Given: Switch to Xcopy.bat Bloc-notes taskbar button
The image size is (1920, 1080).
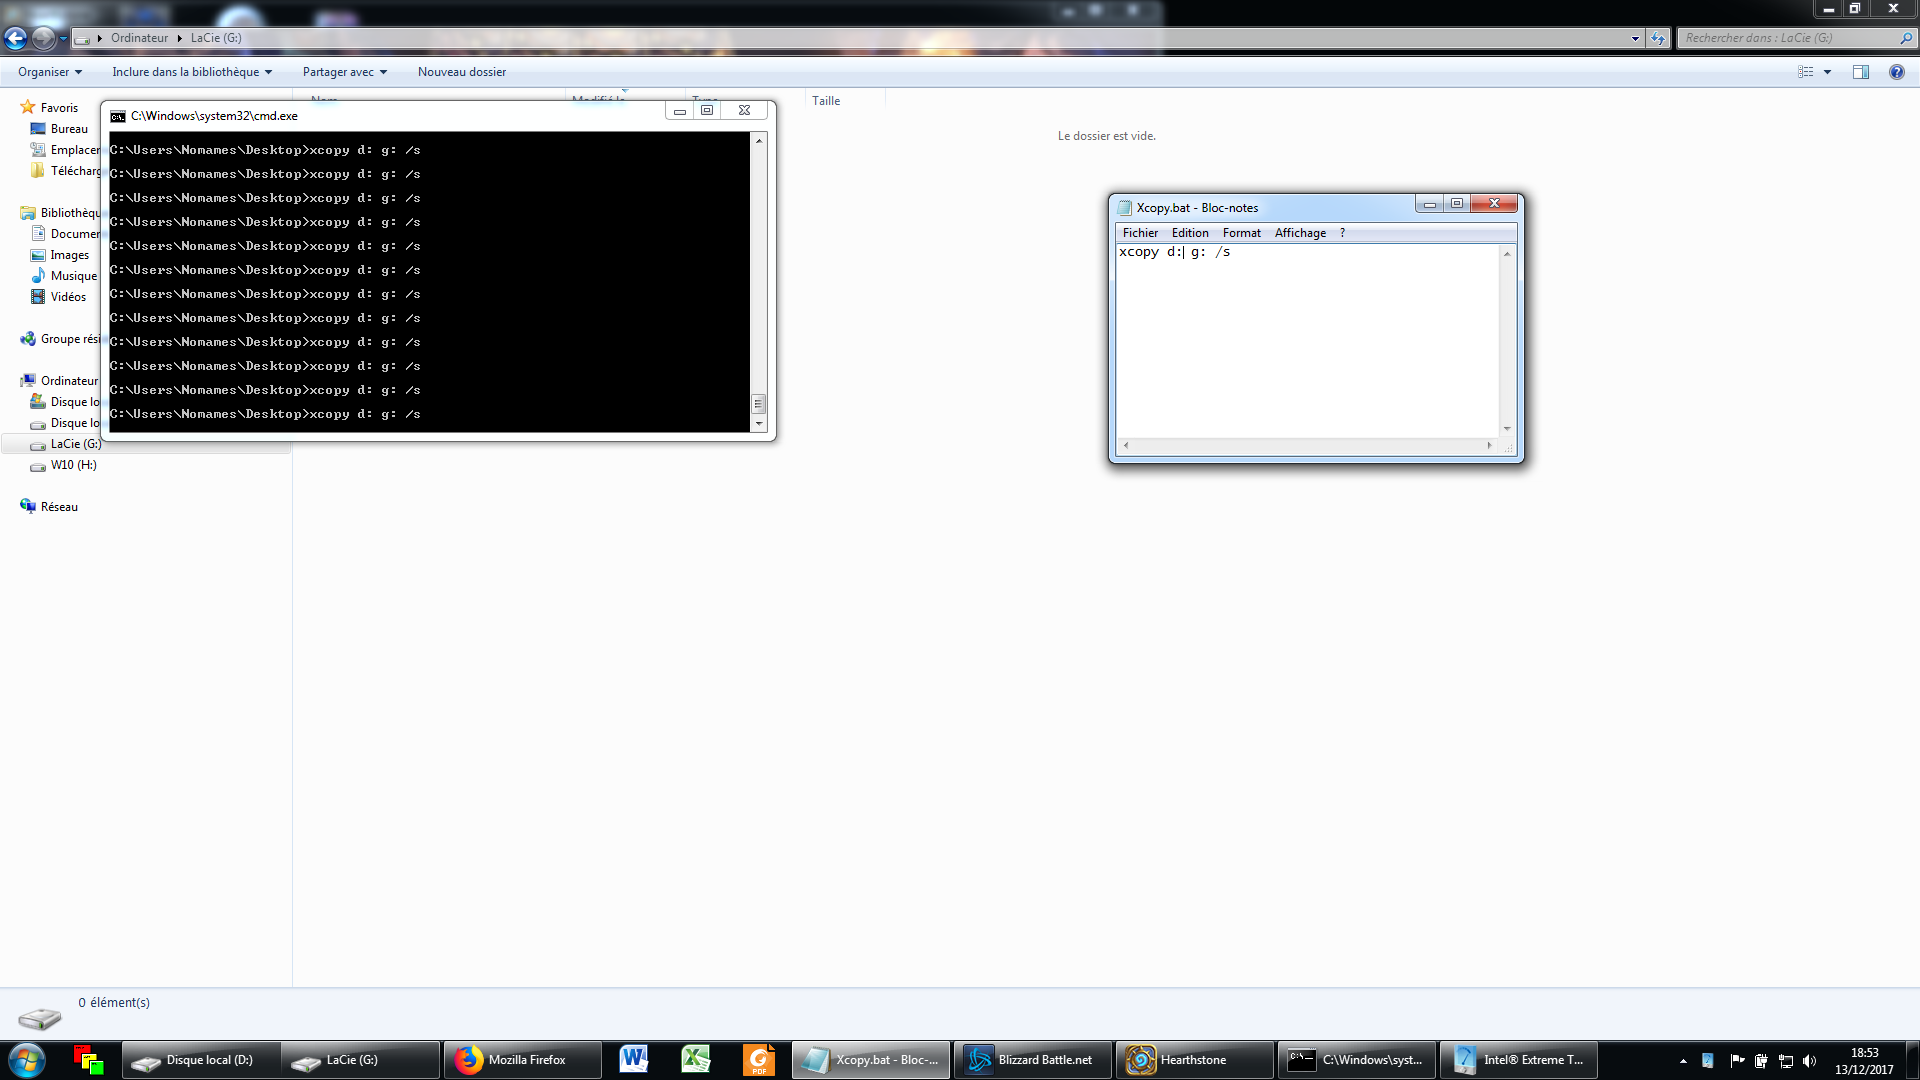Looking at the screenshot, I should (871, 1060).
